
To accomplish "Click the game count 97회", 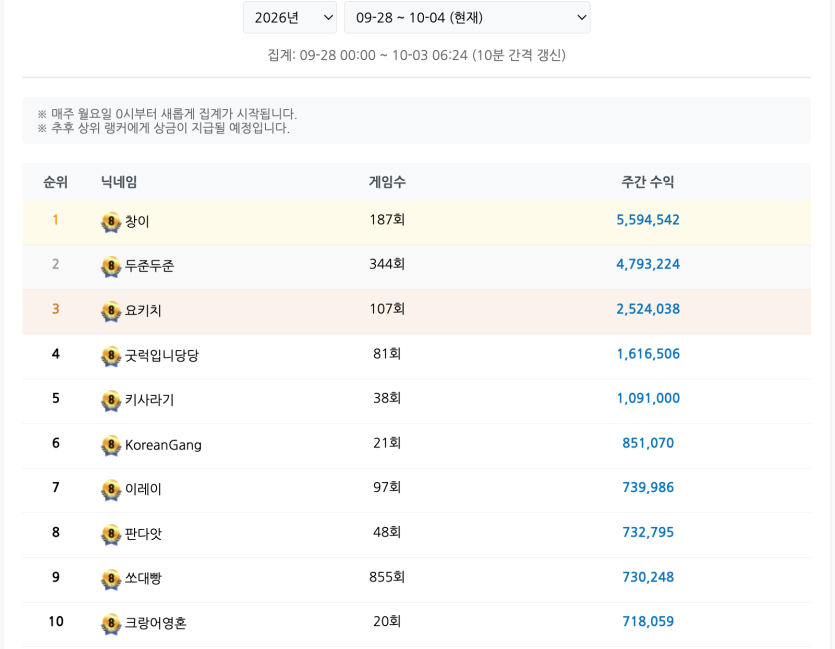I will 387,487.
